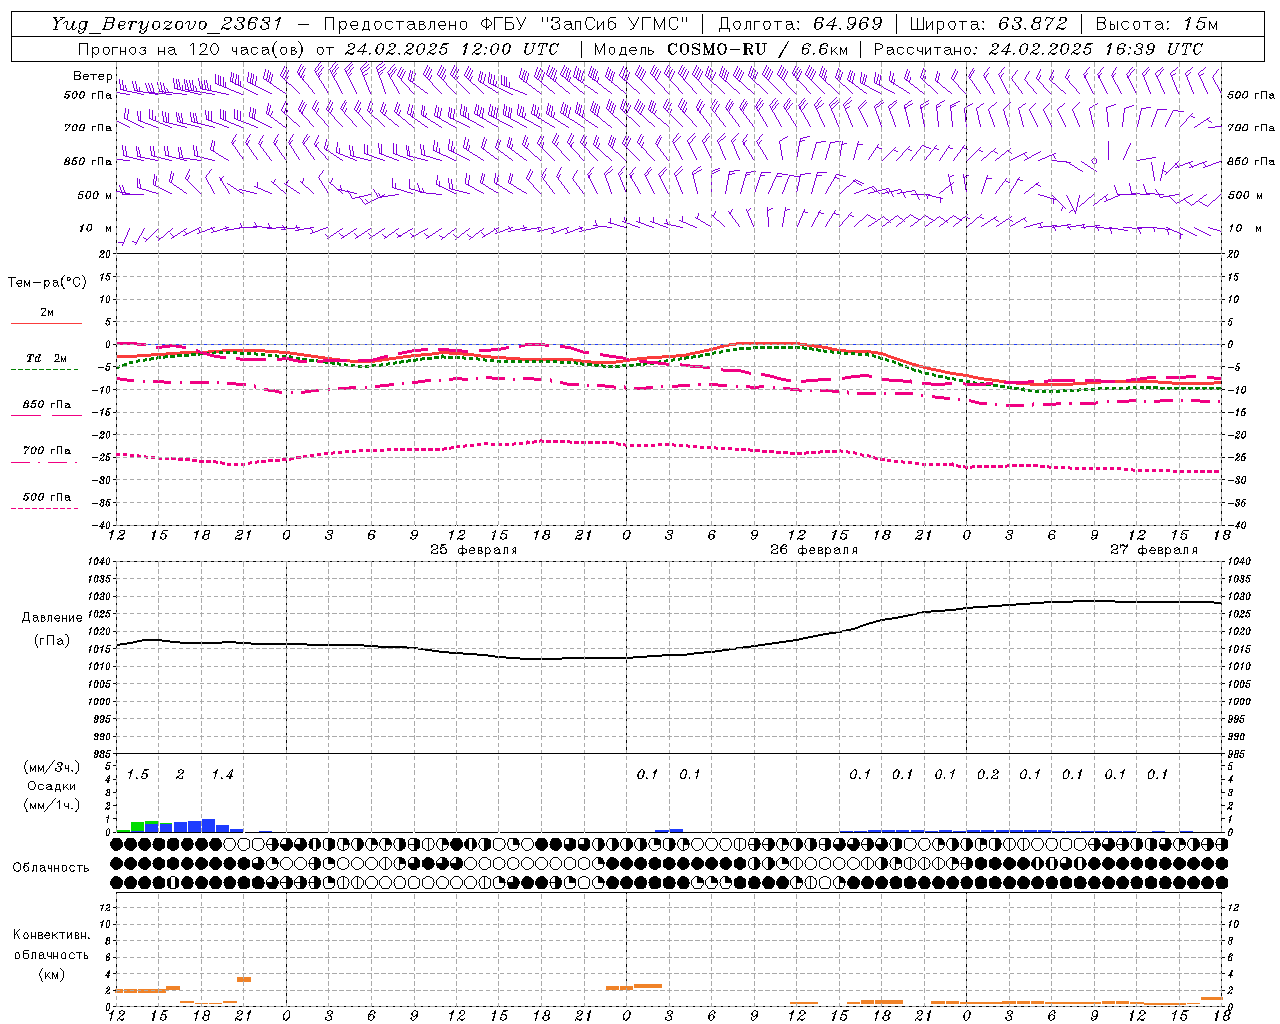
Task: Click the 'Td 2м' dew point legend entry
Action: click(x=47, y=358)
